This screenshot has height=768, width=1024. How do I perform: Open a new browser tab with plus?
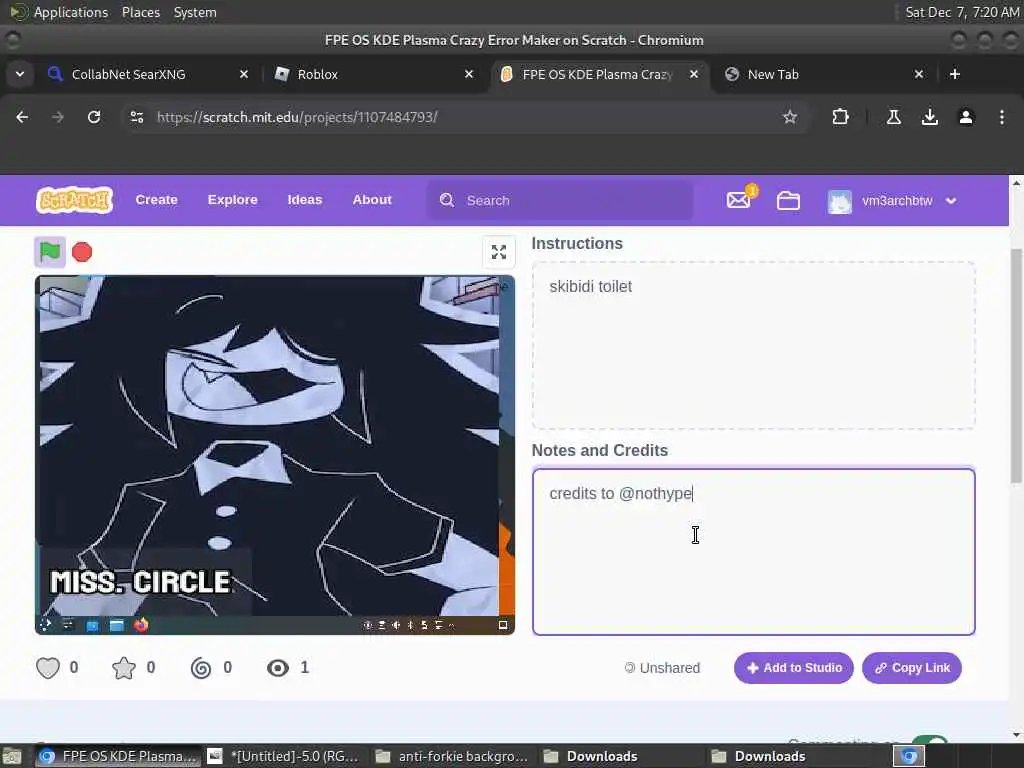point(955,74)
